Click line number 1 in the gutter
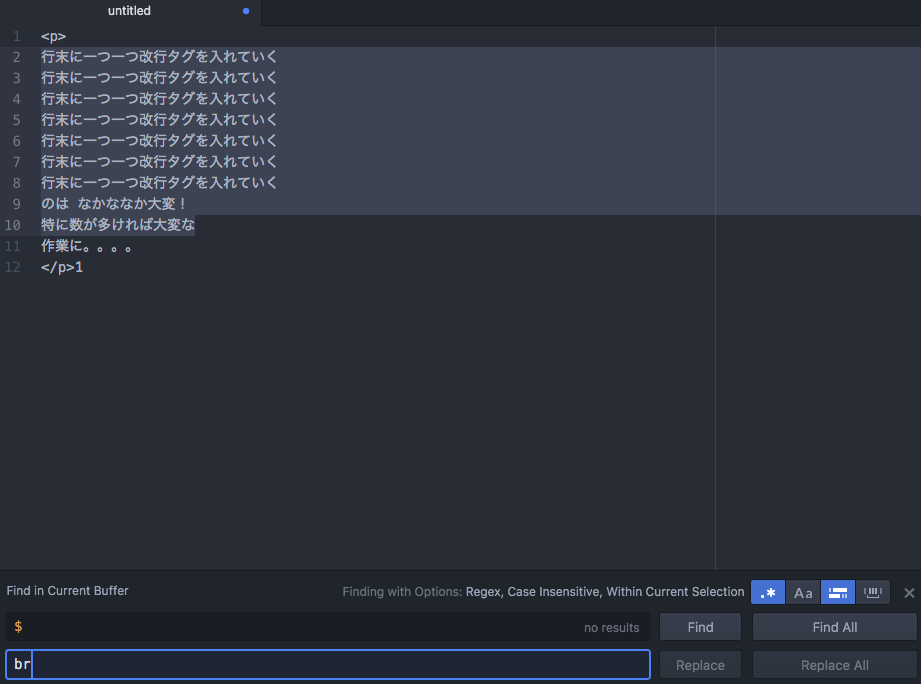Viewport: 921px width, 684px height. point(17,36)
